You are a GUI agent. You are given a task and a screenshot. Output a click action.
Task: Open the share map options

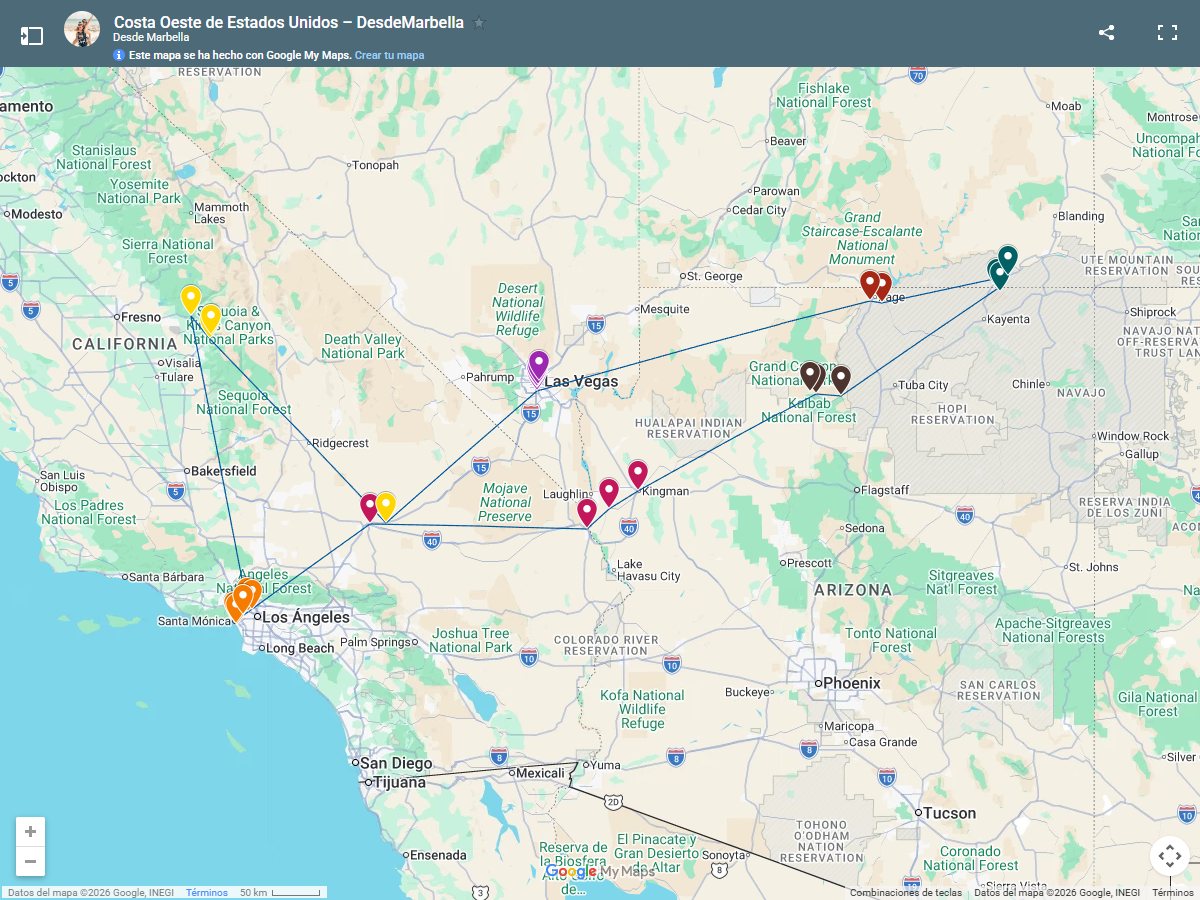(1106, 33)
